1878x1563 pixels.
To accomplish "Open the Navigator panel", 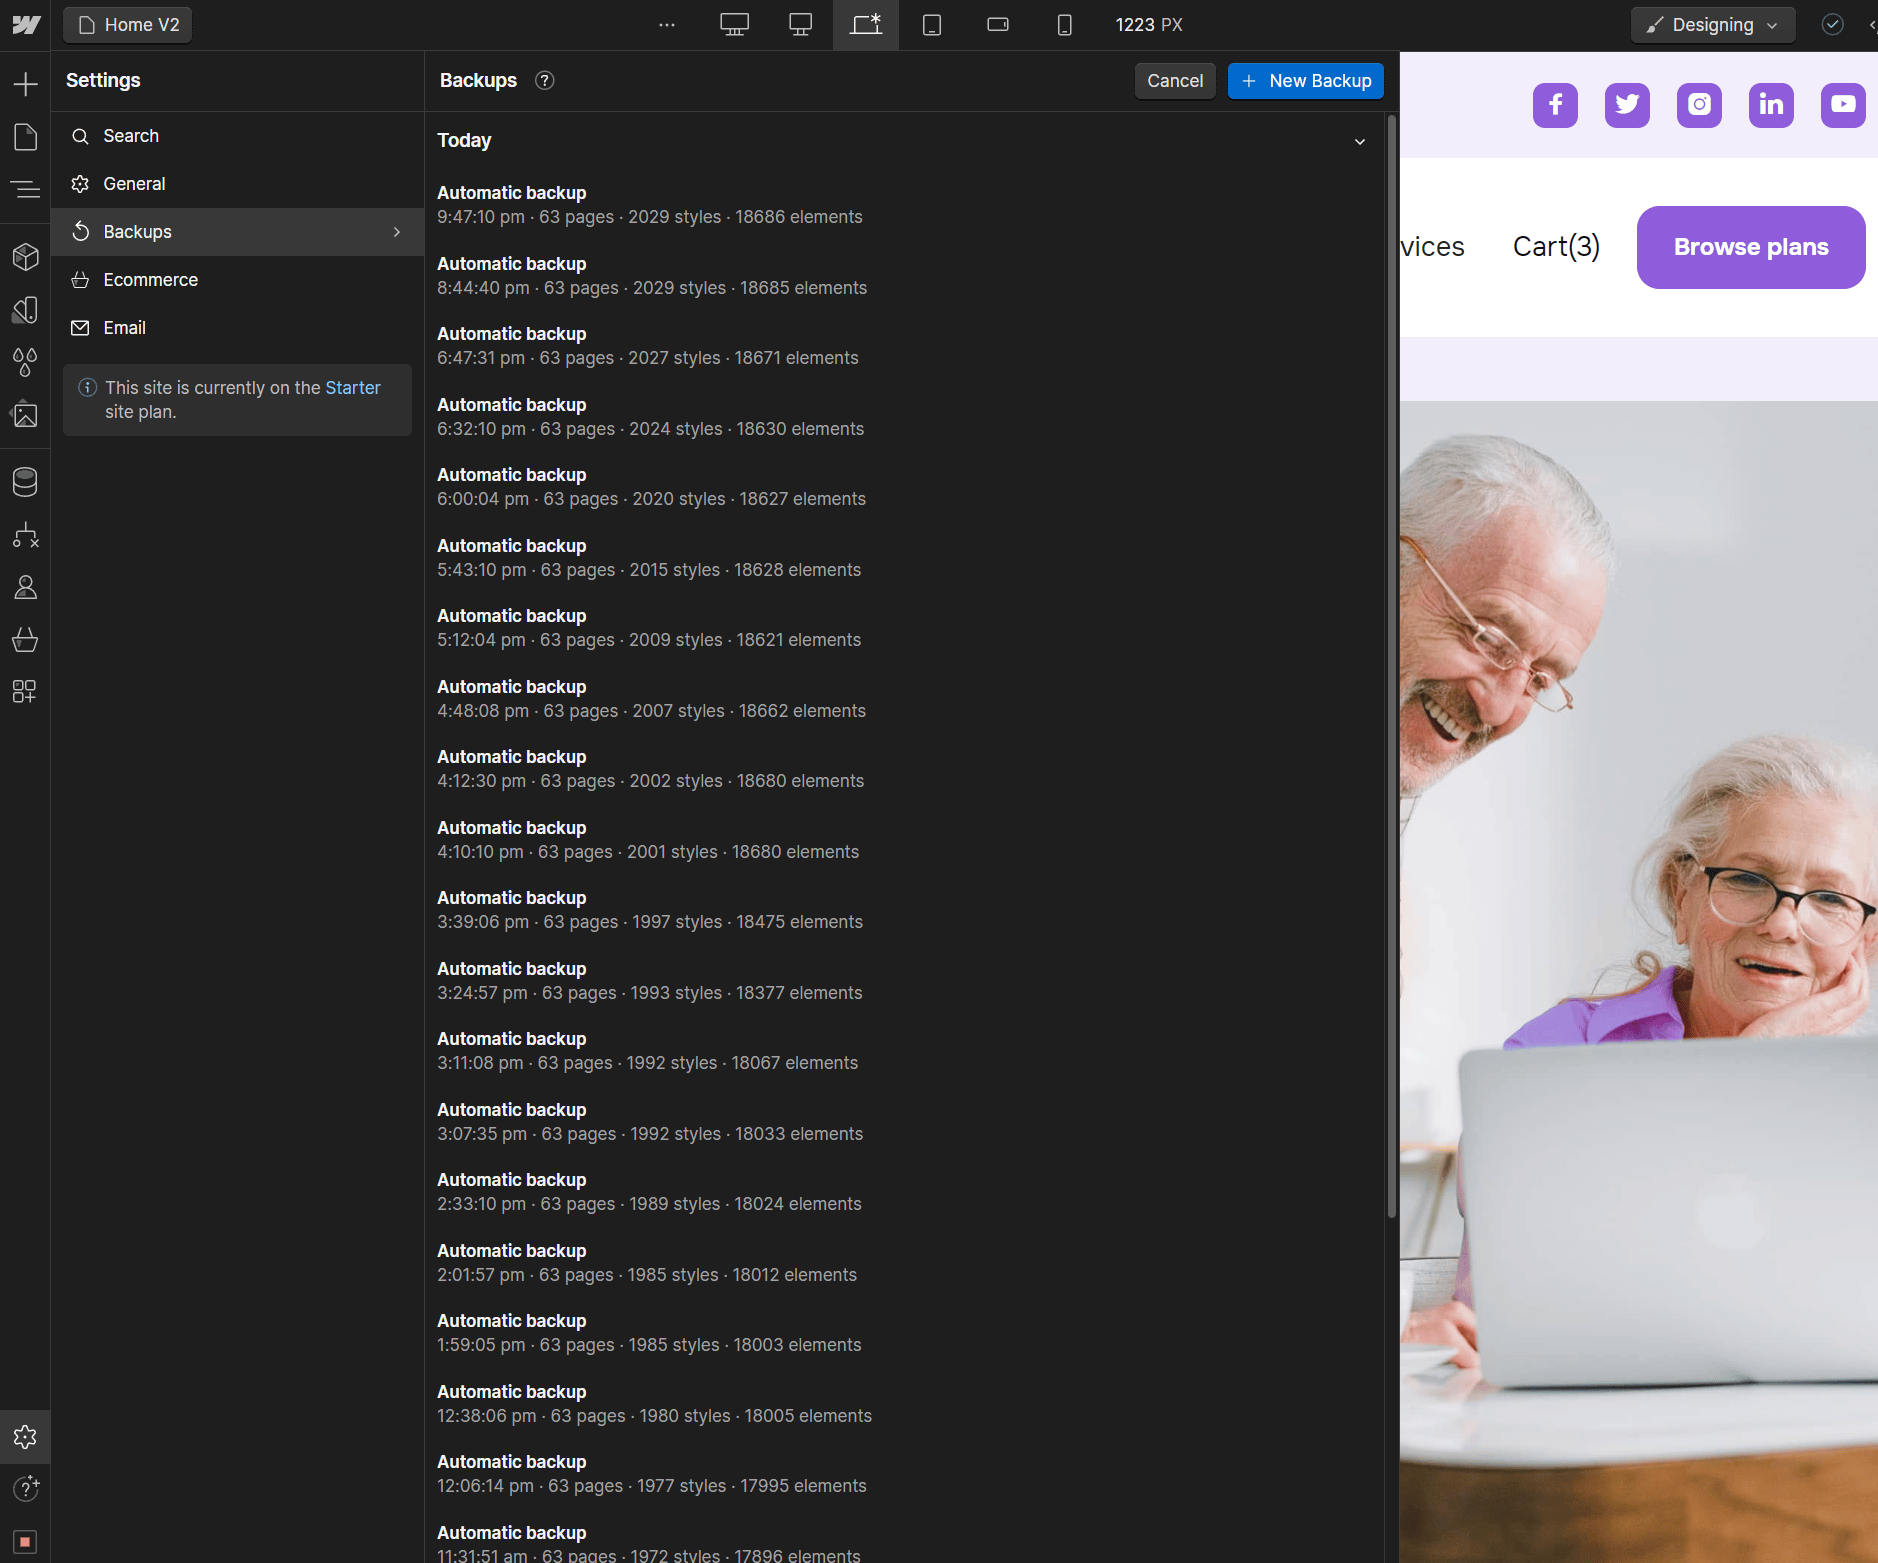I will pyautogui.click(x=25, y=189).
